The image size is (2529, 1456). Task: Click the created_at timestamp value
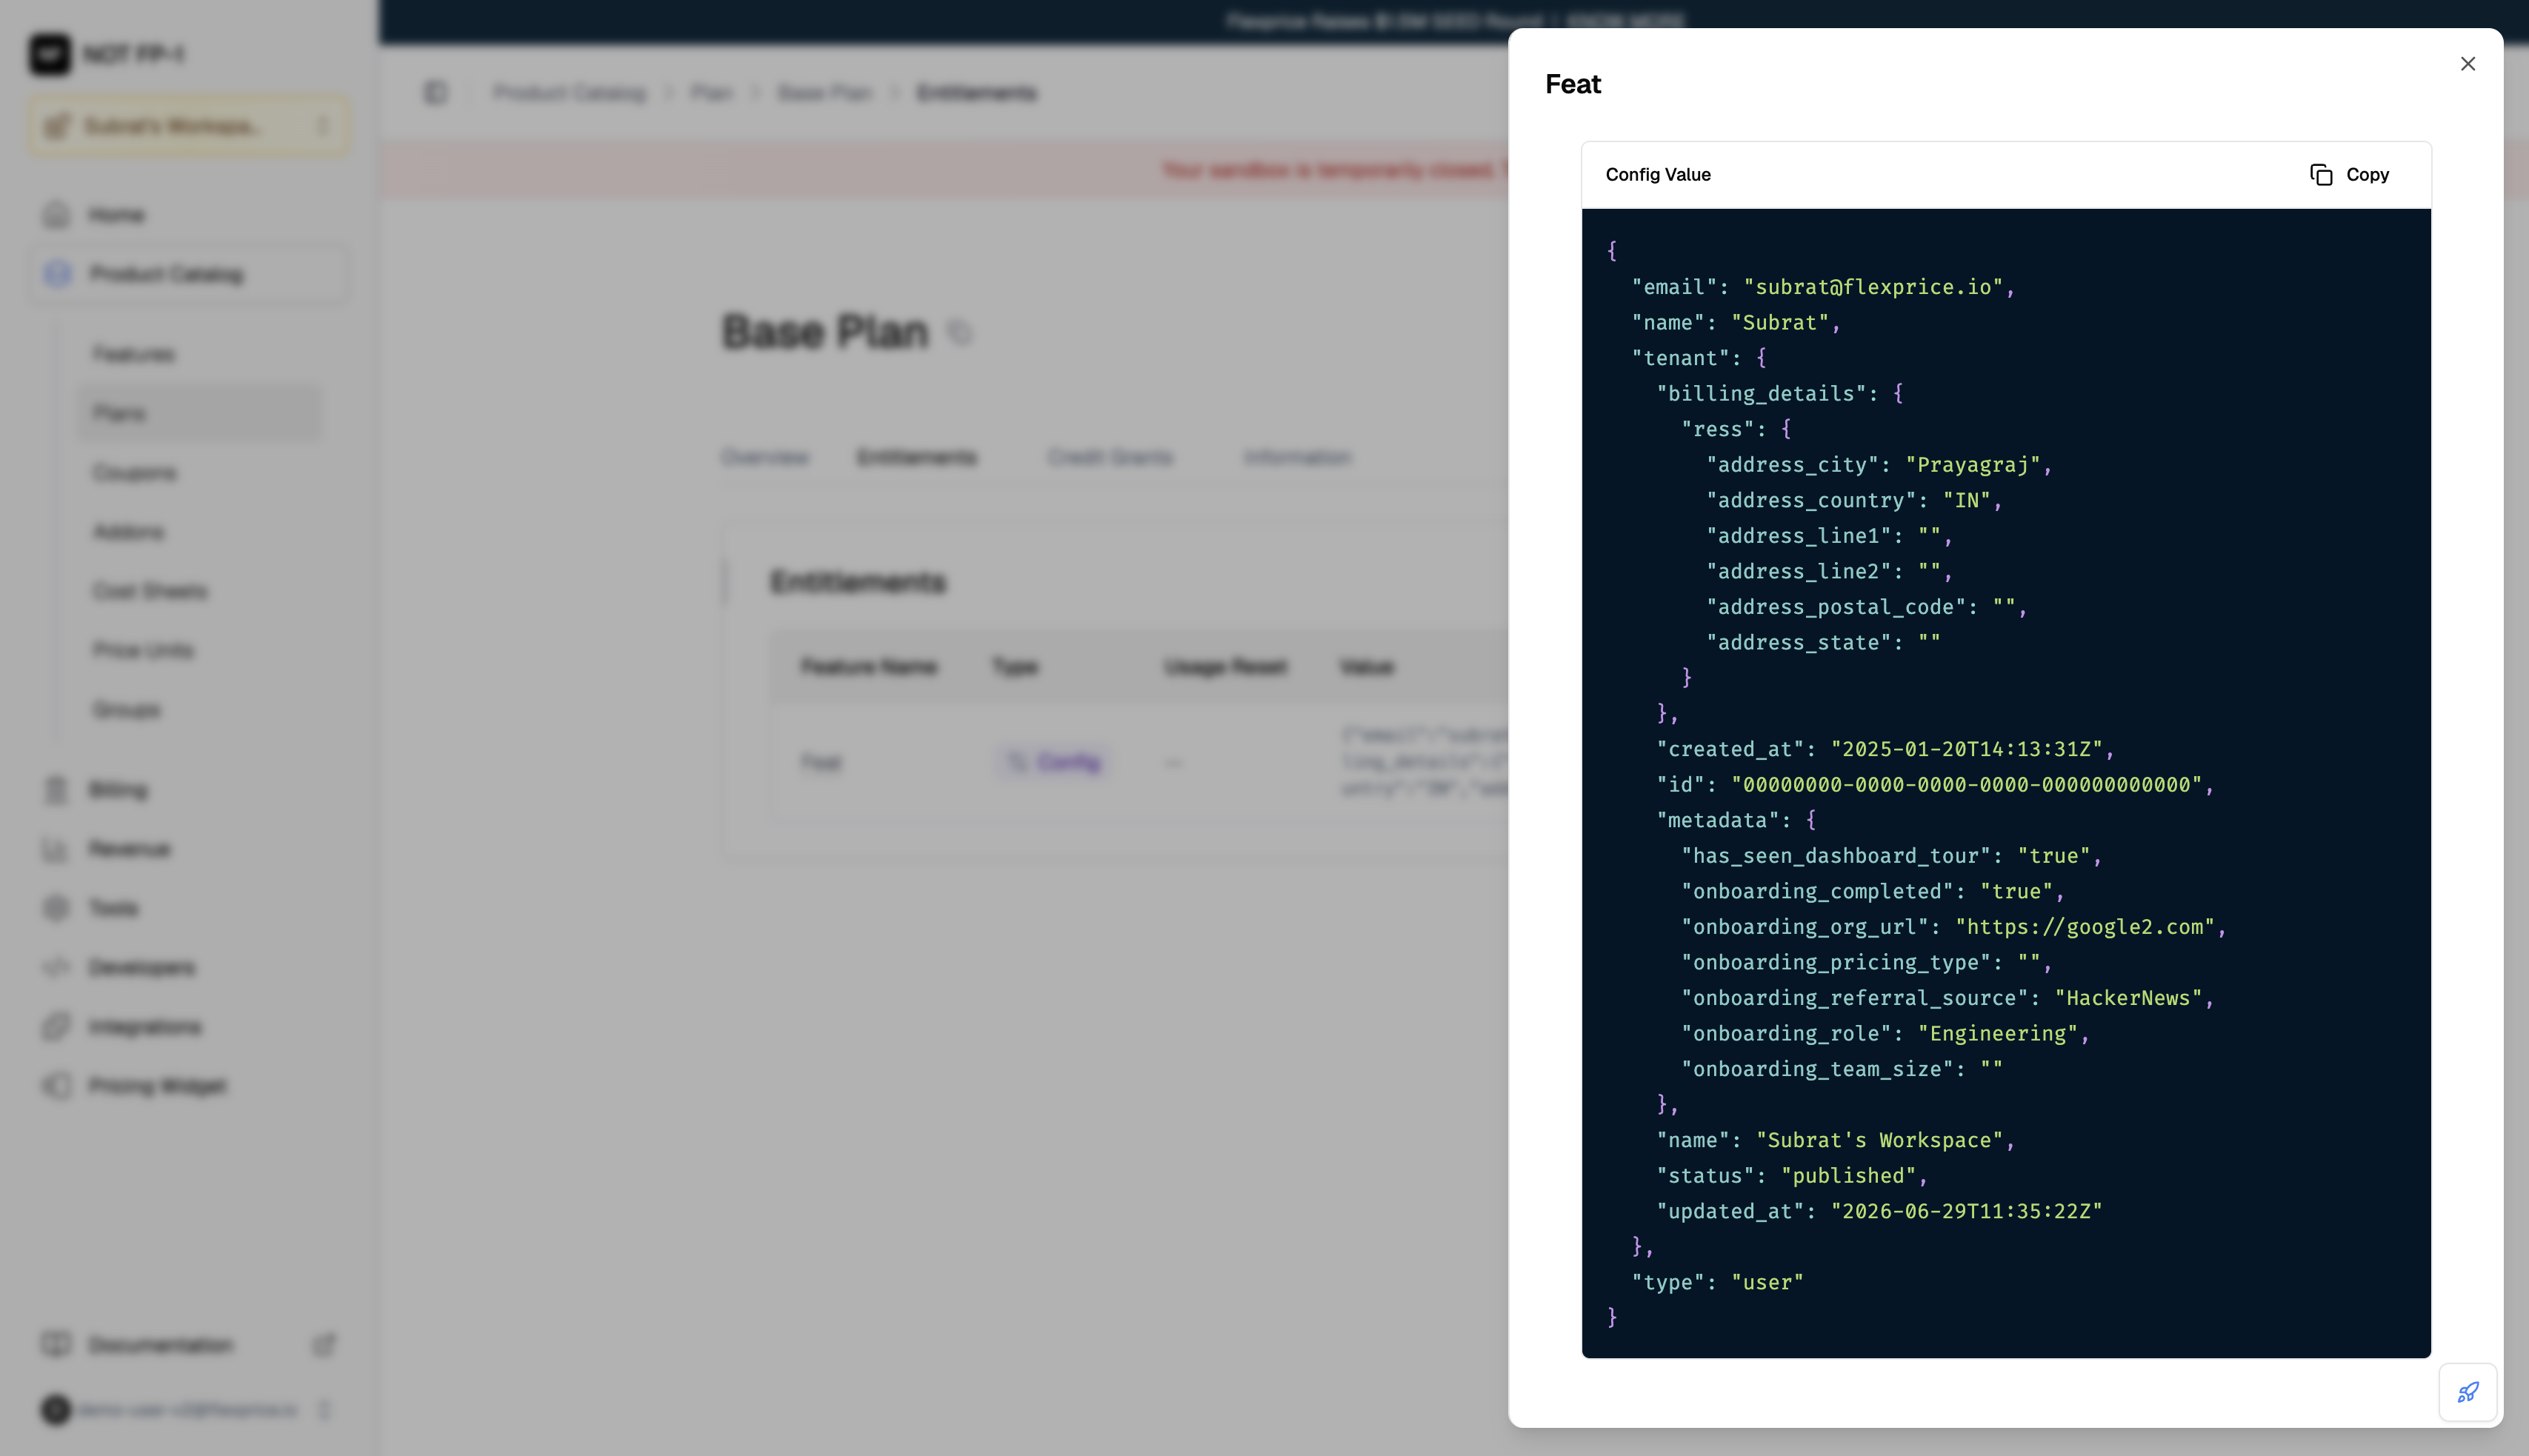click(x=1966, y=749)
